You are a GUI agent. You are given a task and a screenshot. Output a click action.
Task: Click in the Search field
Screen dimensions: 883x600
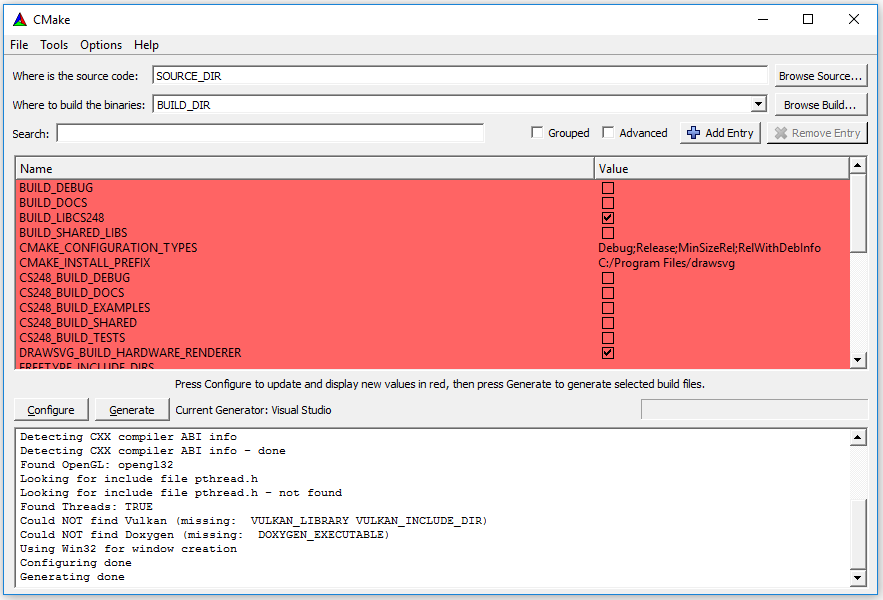(x=270, y=133)
